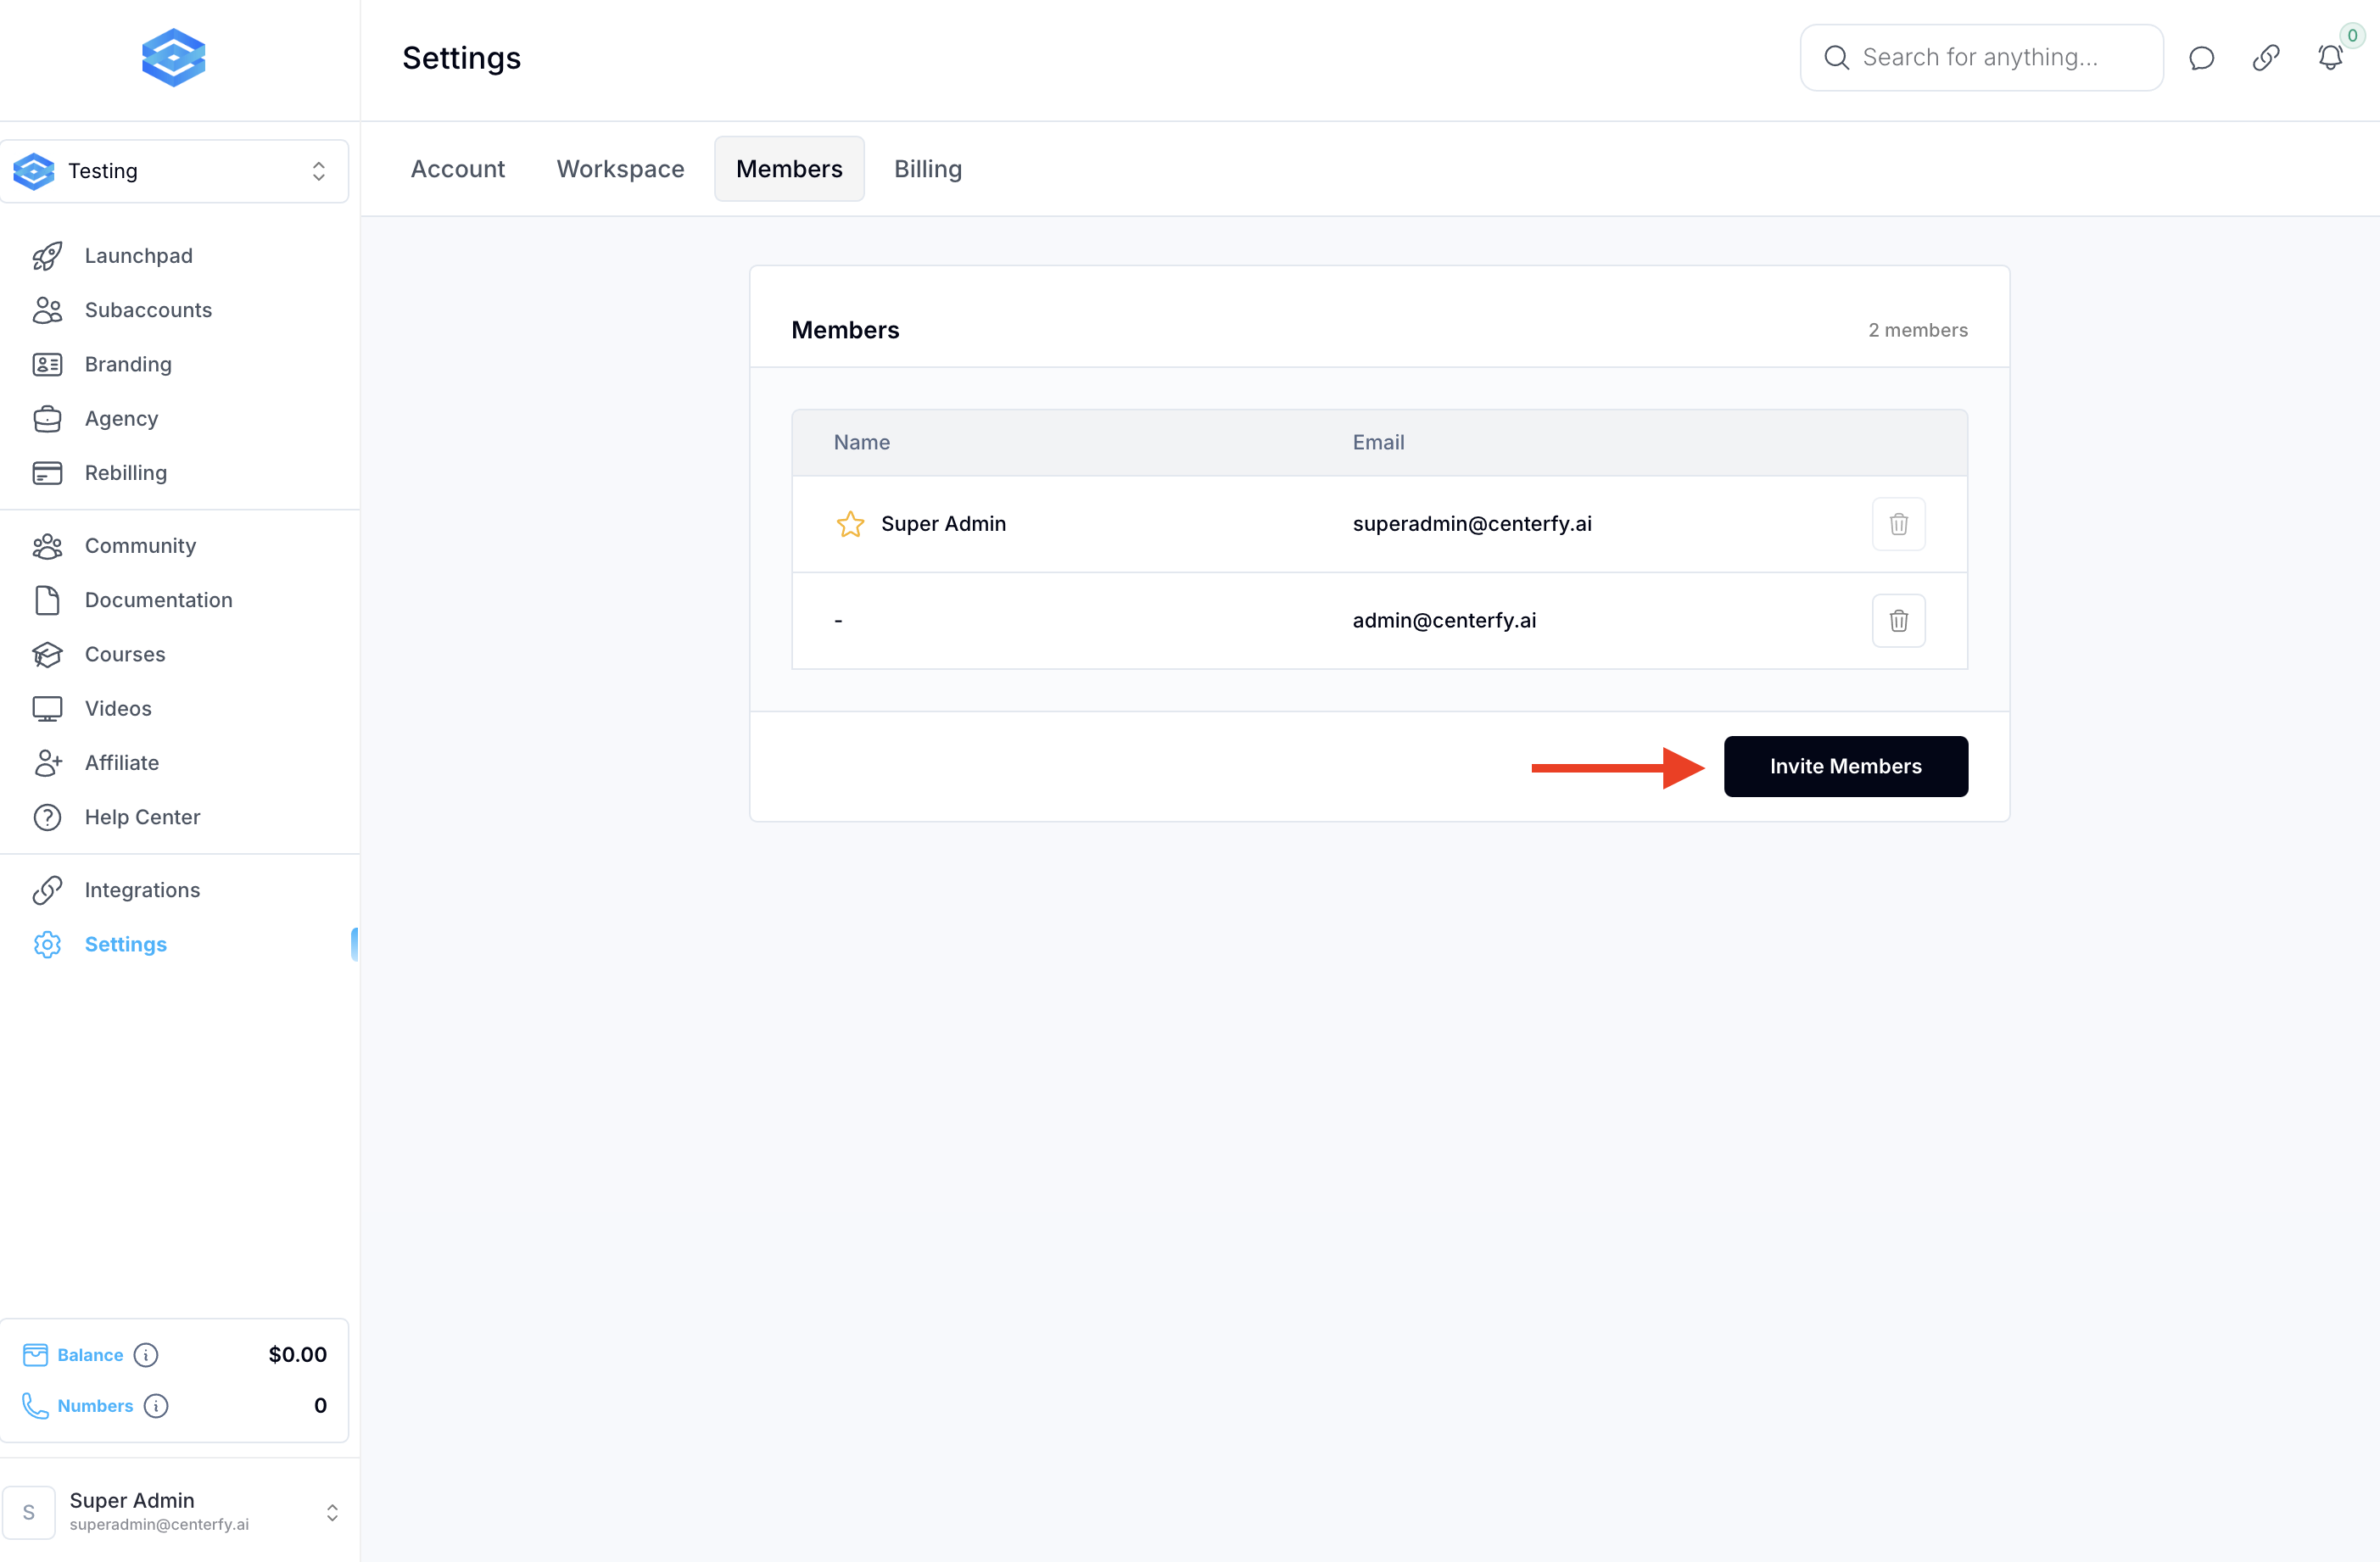This screenshot has height=1562, width=2380.
Task: Expand the Super Admin user menu
Action: pos(174,1511)
